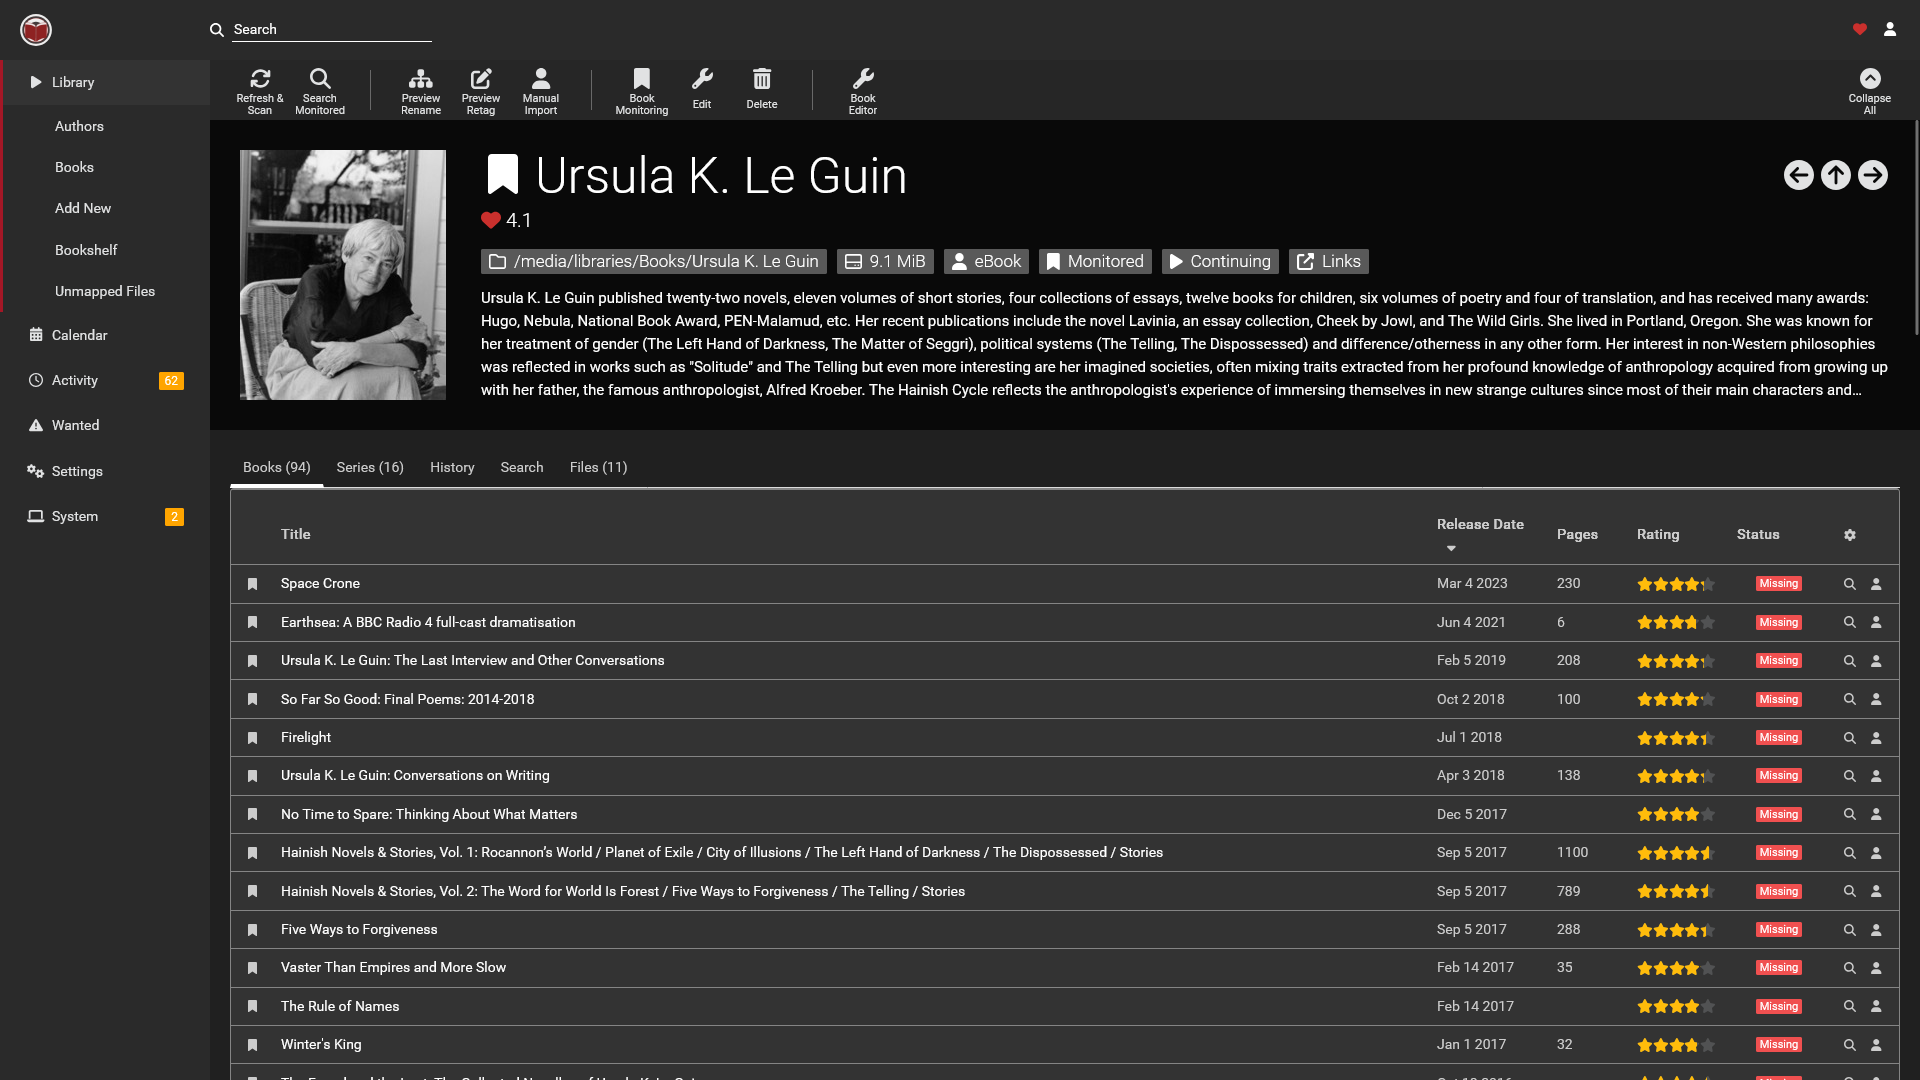The width and height of the screenshot is (1920, 1080).
Task: Toggle monitoring for Earthsea BBC Radio dramatisation
Action: coord(253,623)
